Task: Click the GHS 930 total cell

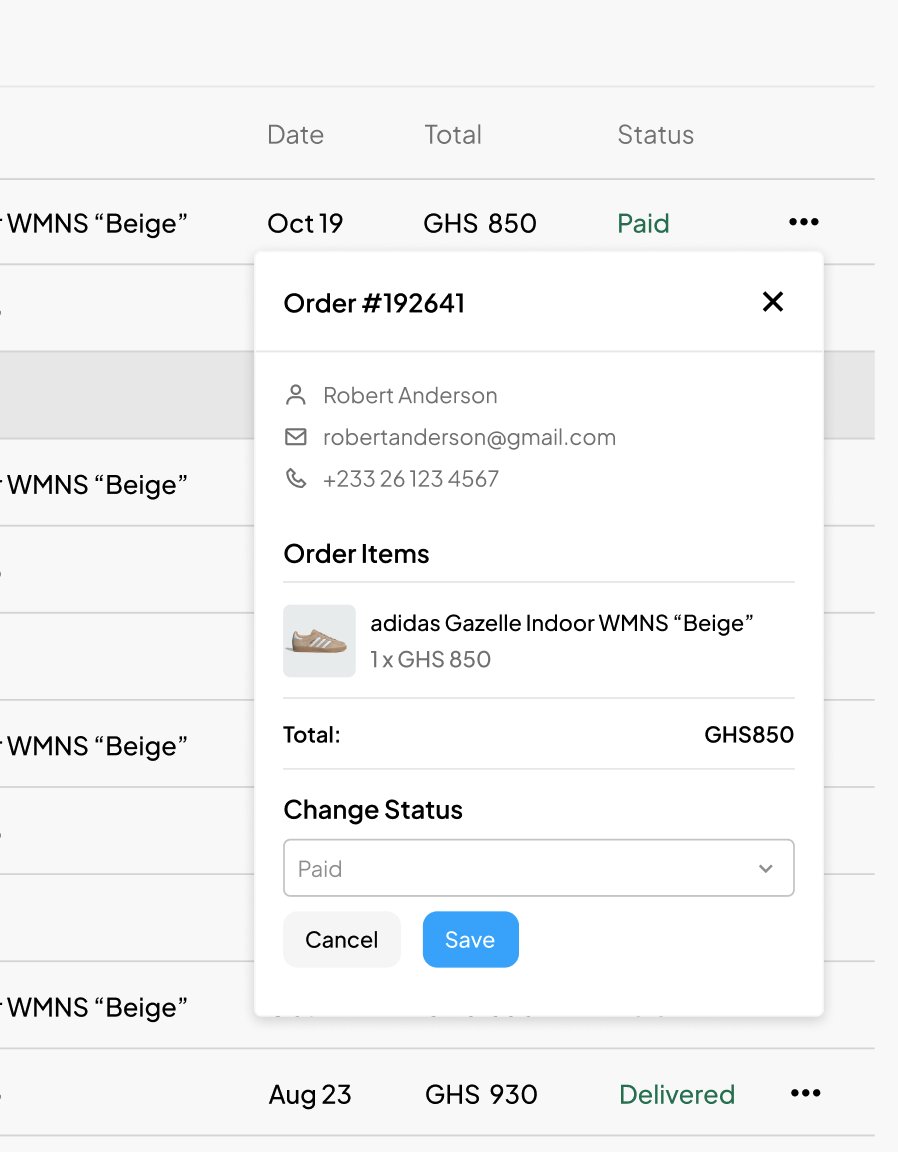Action: pos(481,1095)
